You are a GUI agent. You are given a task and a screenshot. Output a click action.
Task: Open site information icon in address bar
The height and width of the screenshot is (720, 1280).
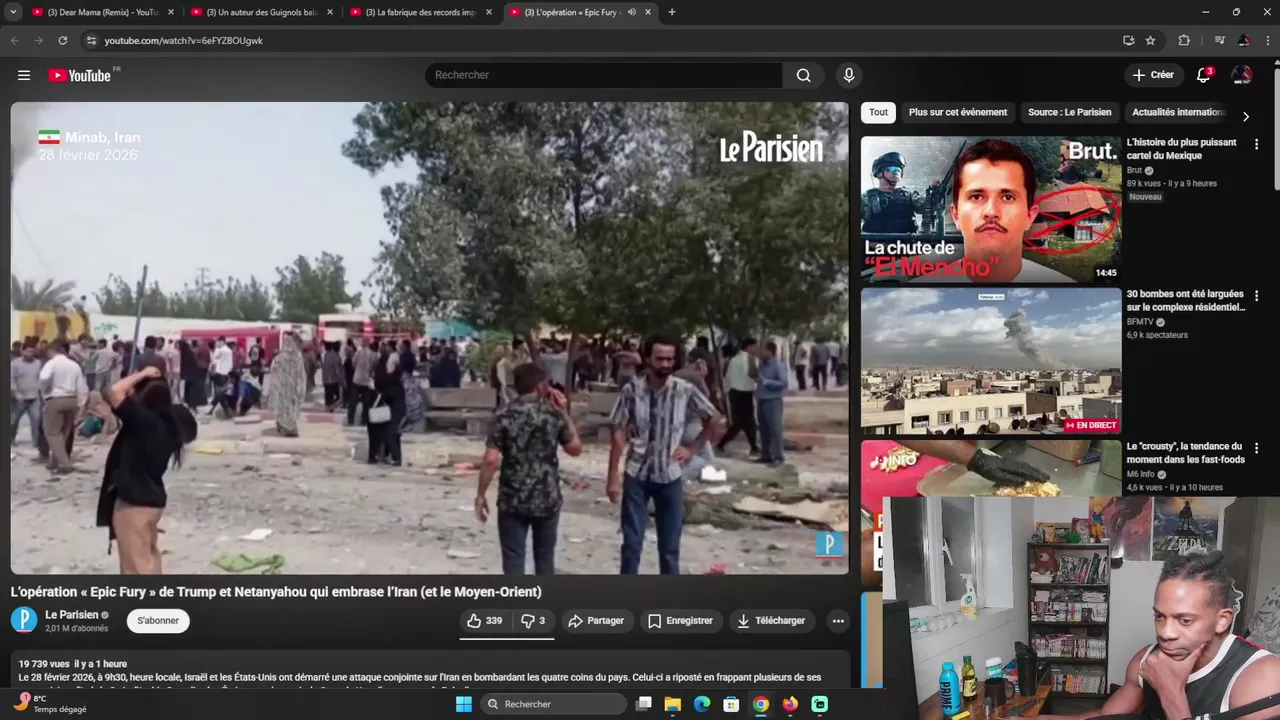click(x=91, y=41)
